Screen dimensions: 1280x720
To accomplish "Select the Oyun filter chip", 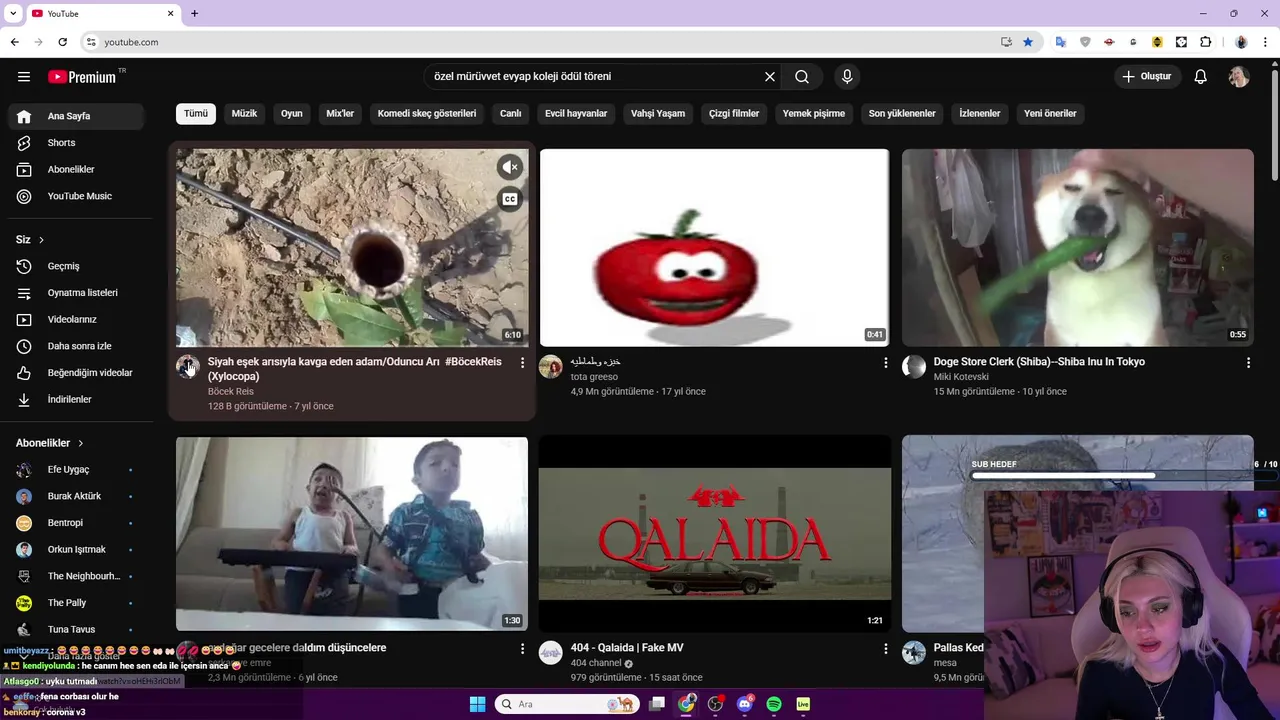I will click(292, 114).
